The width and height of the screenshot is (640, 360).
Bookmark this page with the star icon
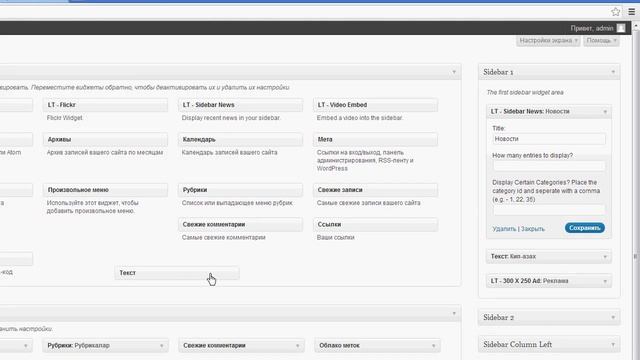(616, 12)
